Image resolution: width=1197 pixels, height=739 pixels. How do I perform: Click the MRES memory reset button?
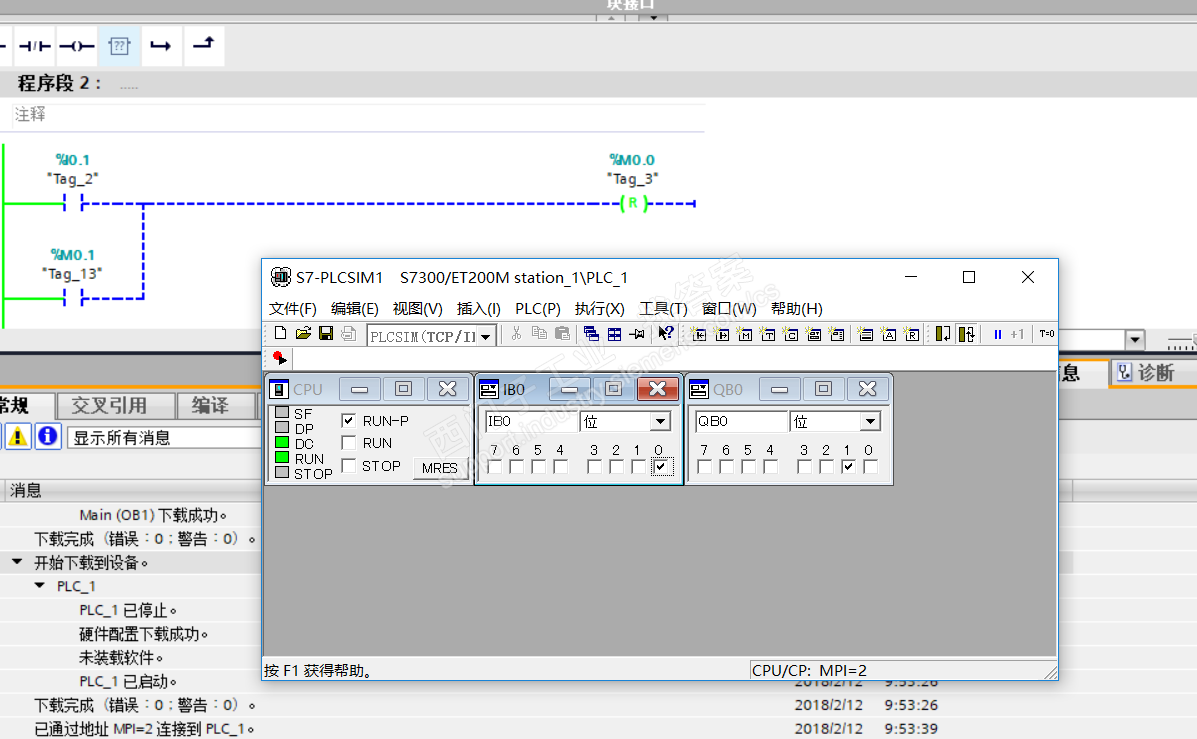coord(440,468)
